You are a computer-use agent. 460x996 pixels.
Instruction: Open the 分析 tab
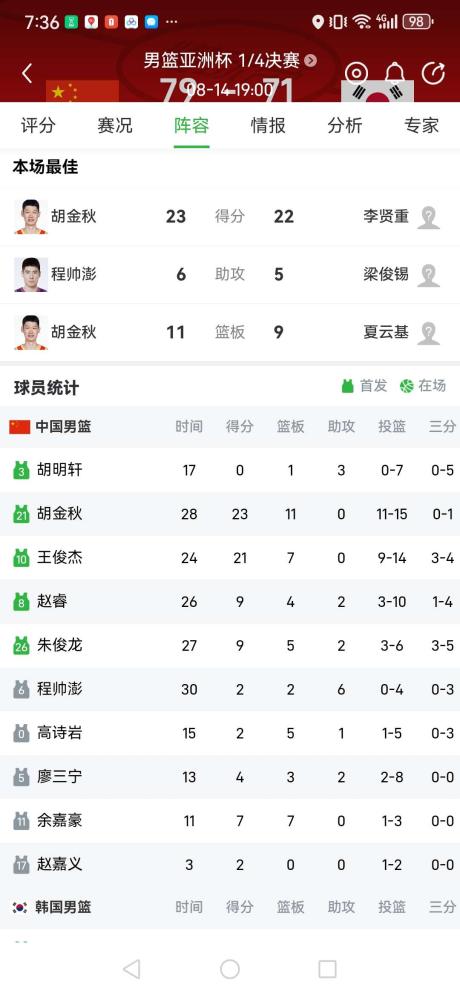point(345,125)
